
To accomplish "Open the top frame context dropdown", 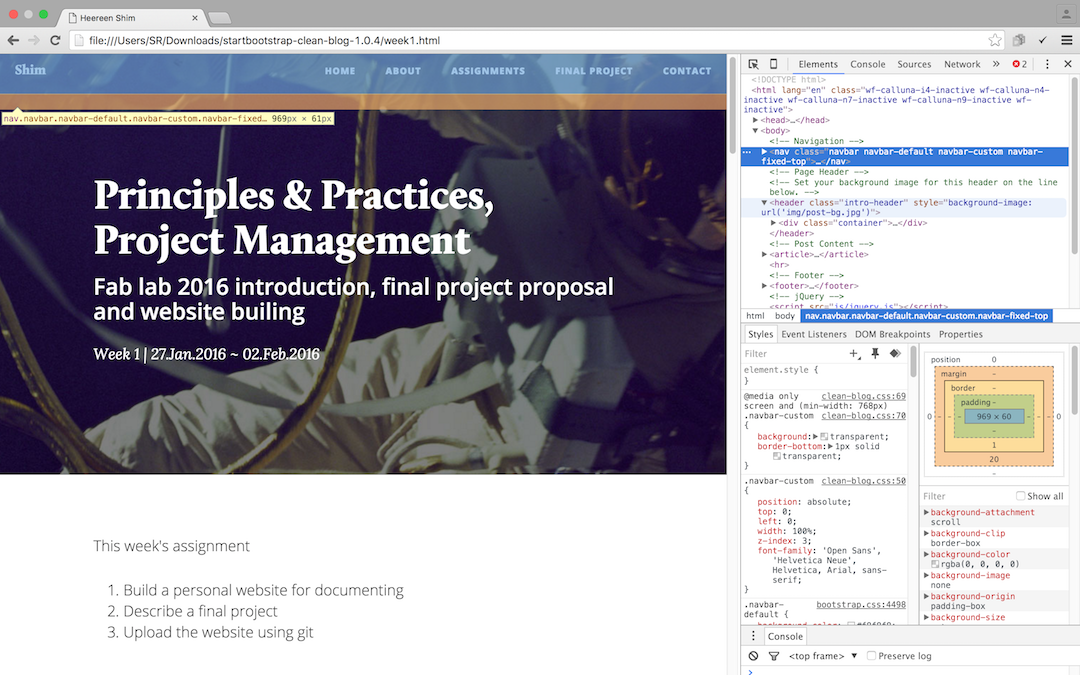I will click(822, 656).
